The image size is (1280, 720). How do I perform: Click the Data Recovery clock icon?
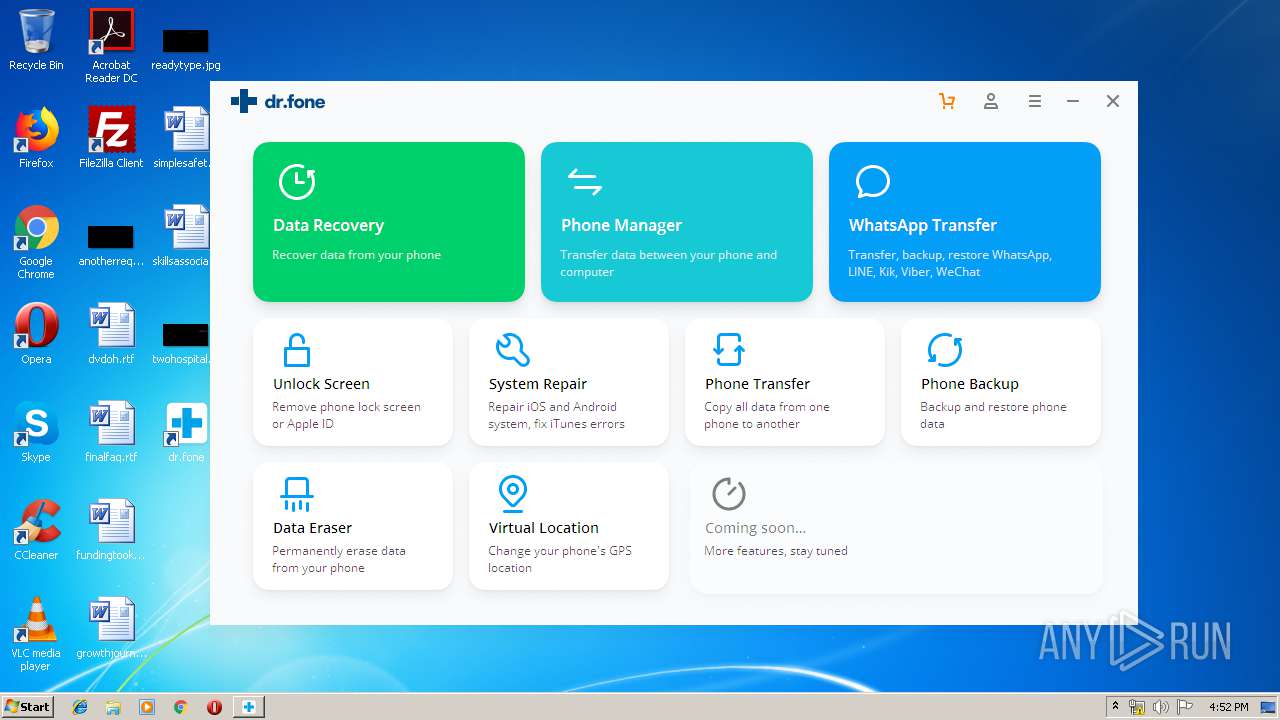[297, 182]
